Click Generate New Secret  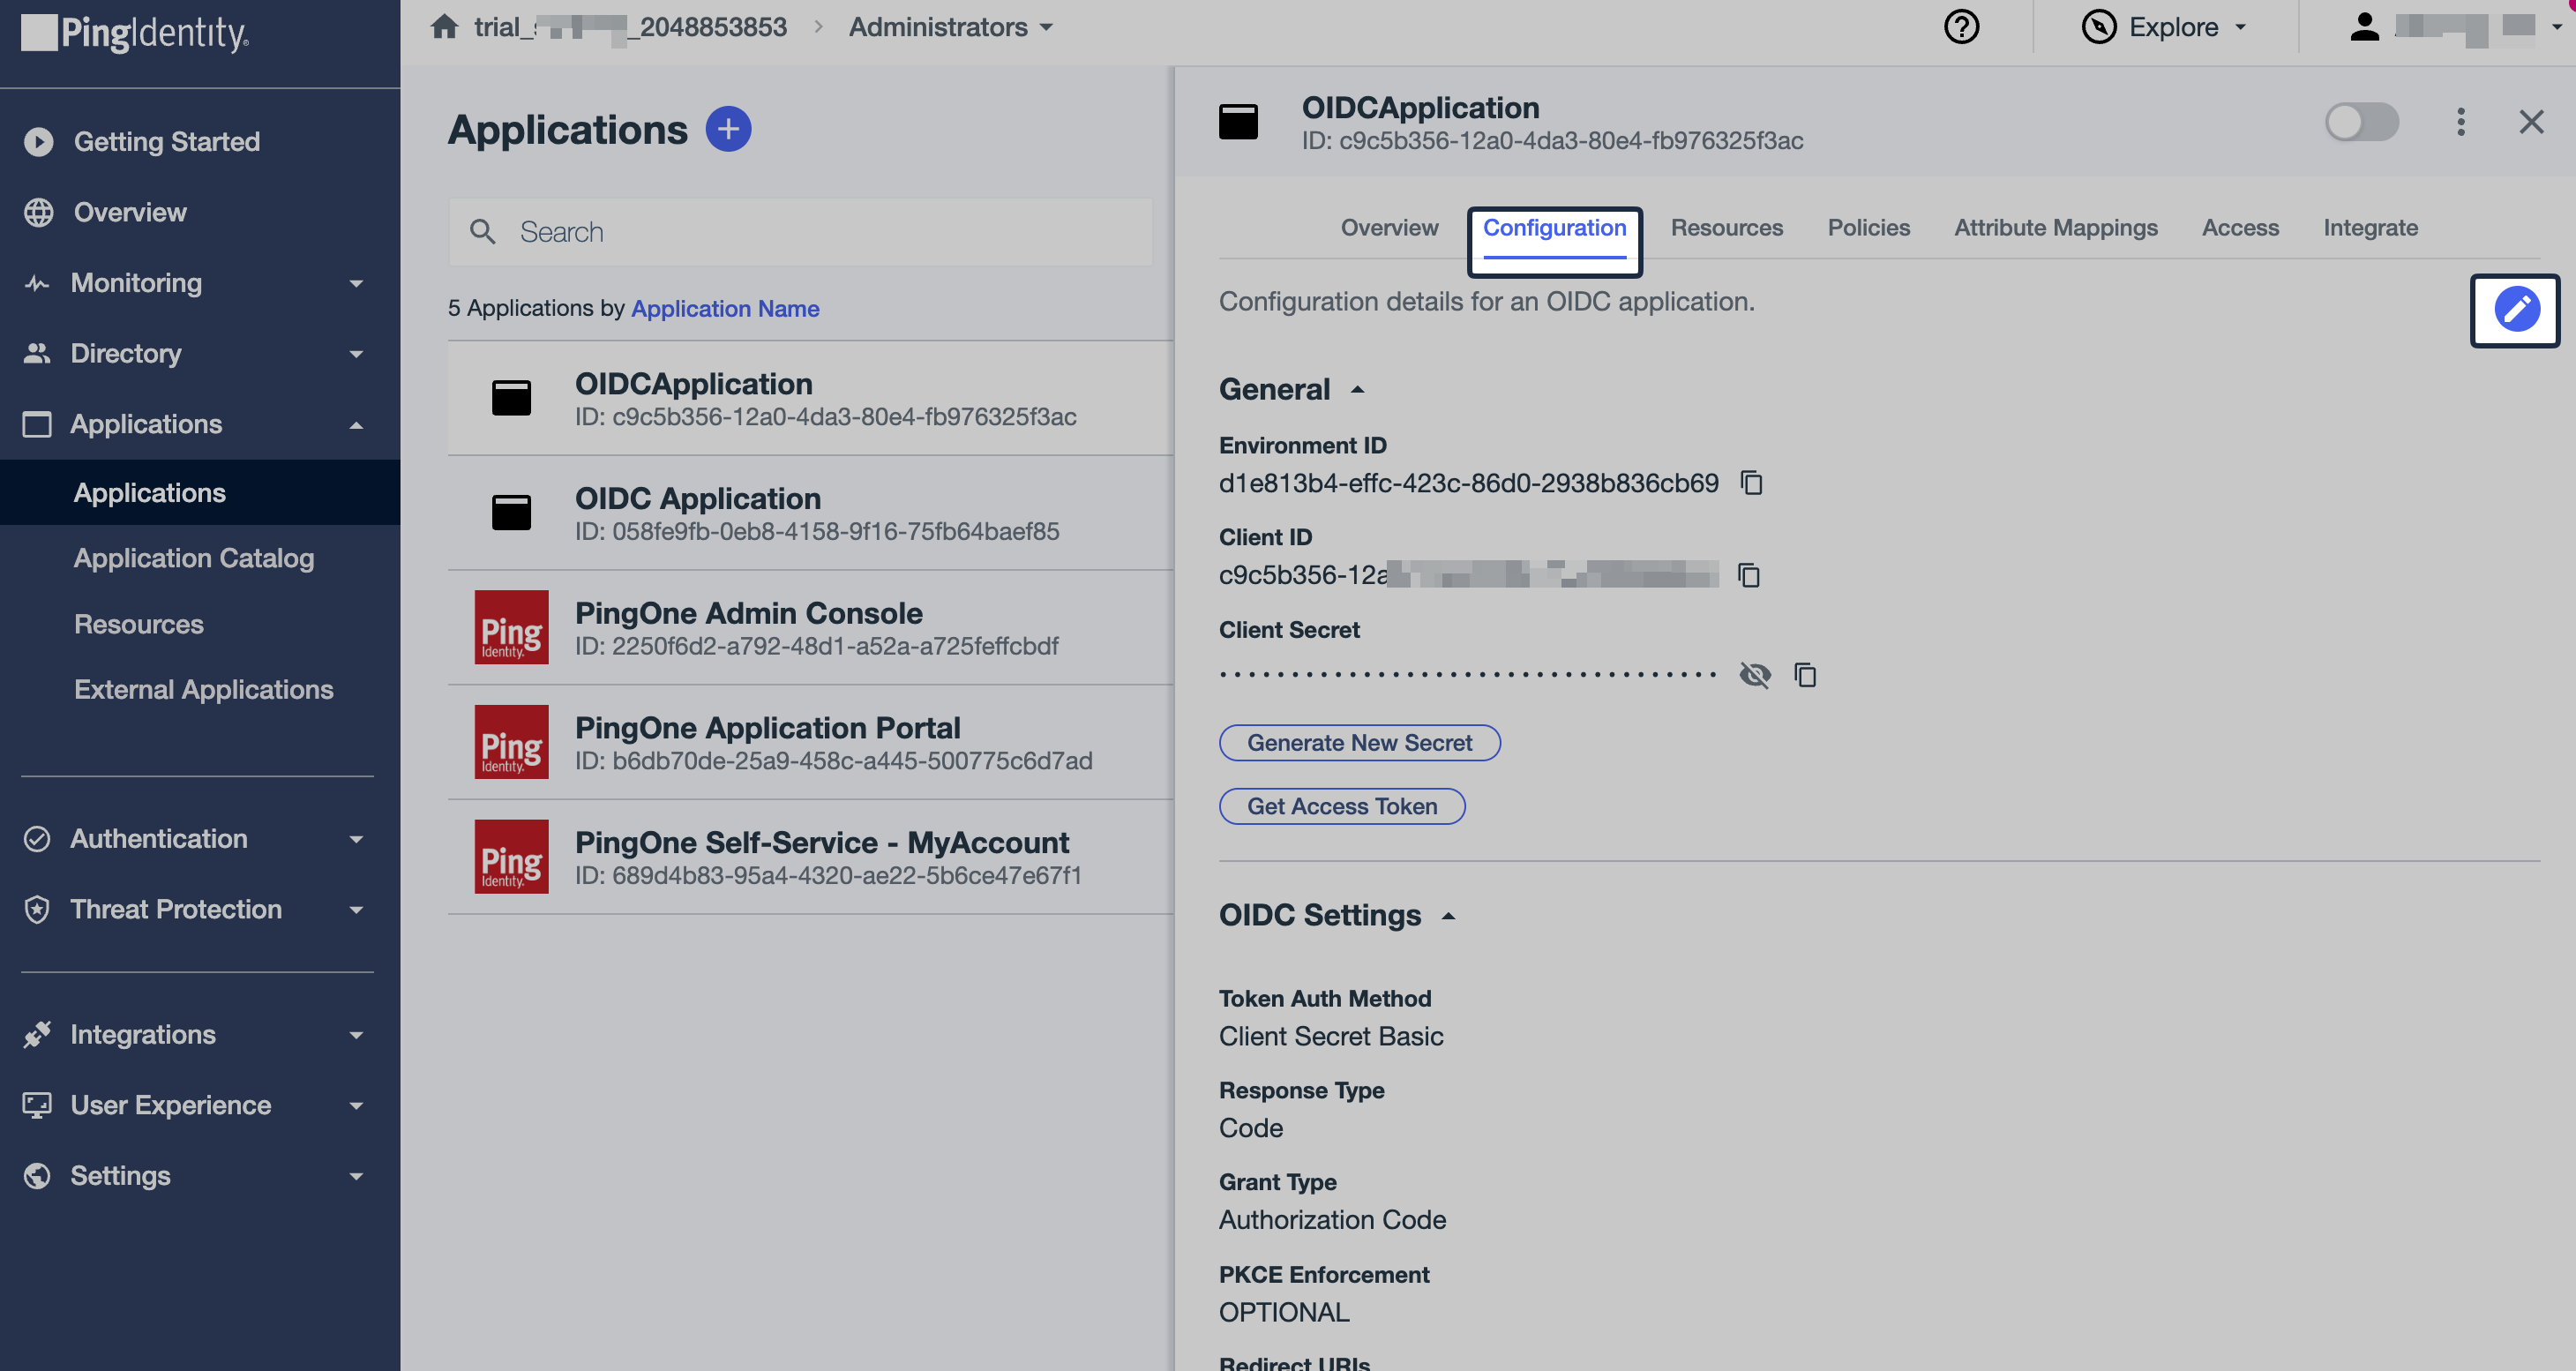(x=1359, y=742)
